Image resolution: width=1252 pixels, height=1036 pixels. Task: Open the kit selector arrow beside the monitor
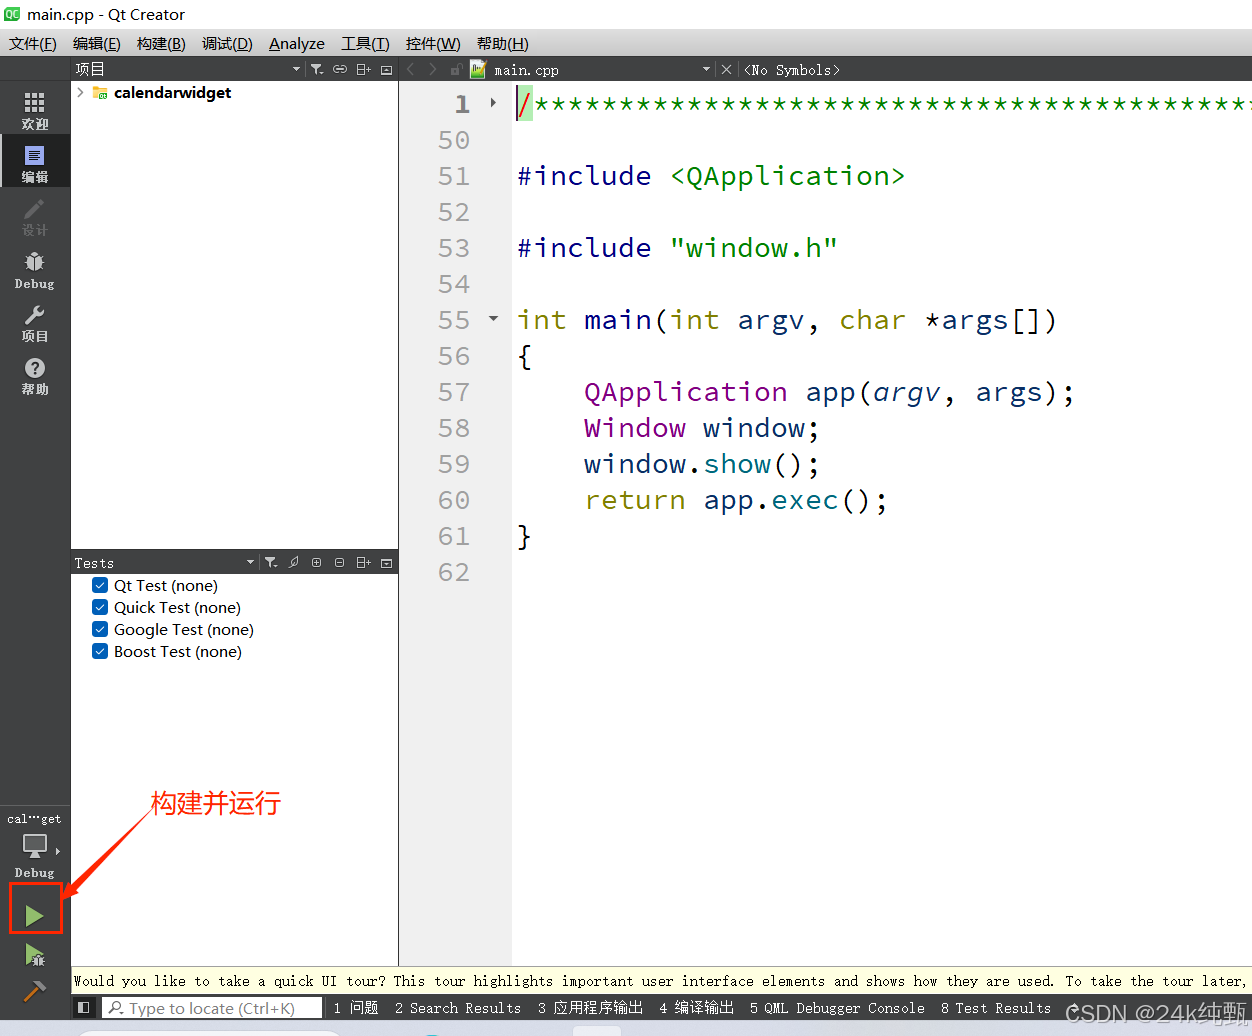(x=58, y=851)
